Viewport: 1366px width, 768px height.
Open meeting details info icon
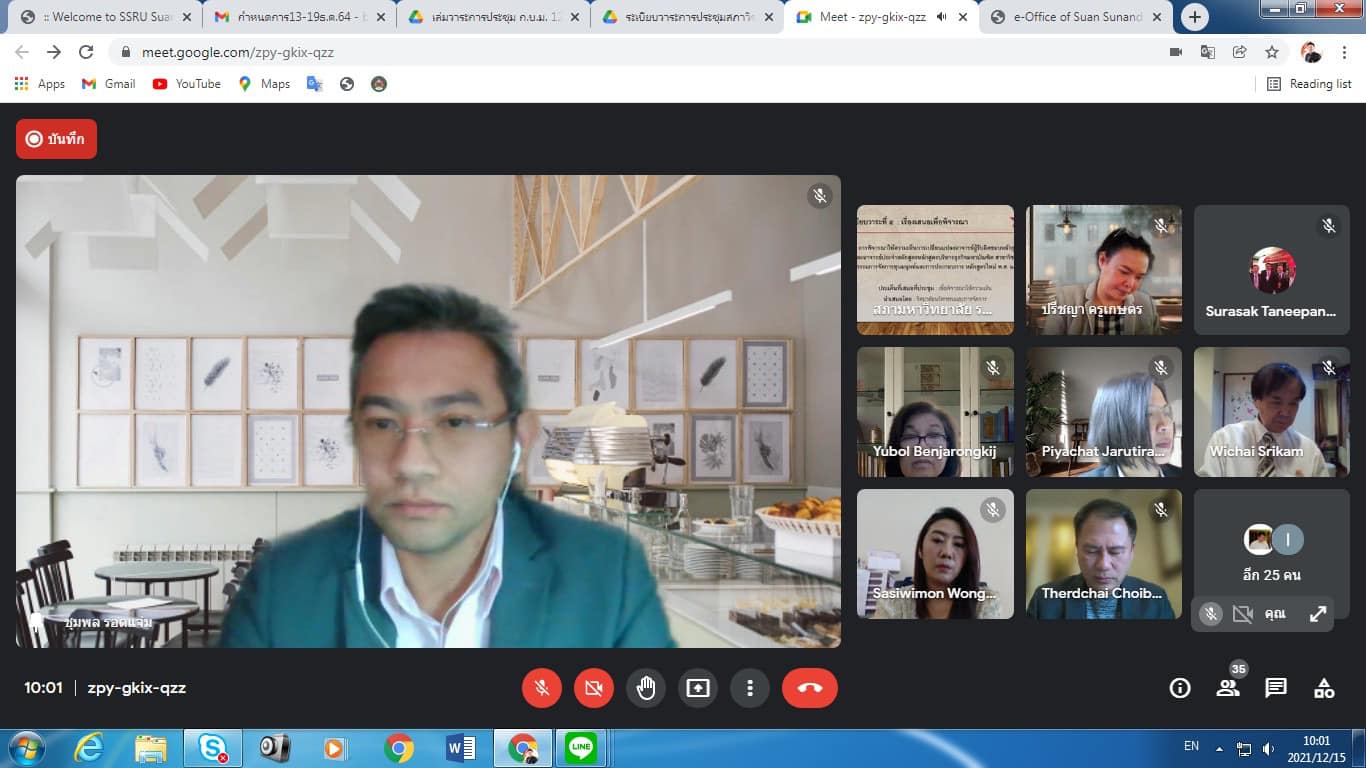(1180, 688)
